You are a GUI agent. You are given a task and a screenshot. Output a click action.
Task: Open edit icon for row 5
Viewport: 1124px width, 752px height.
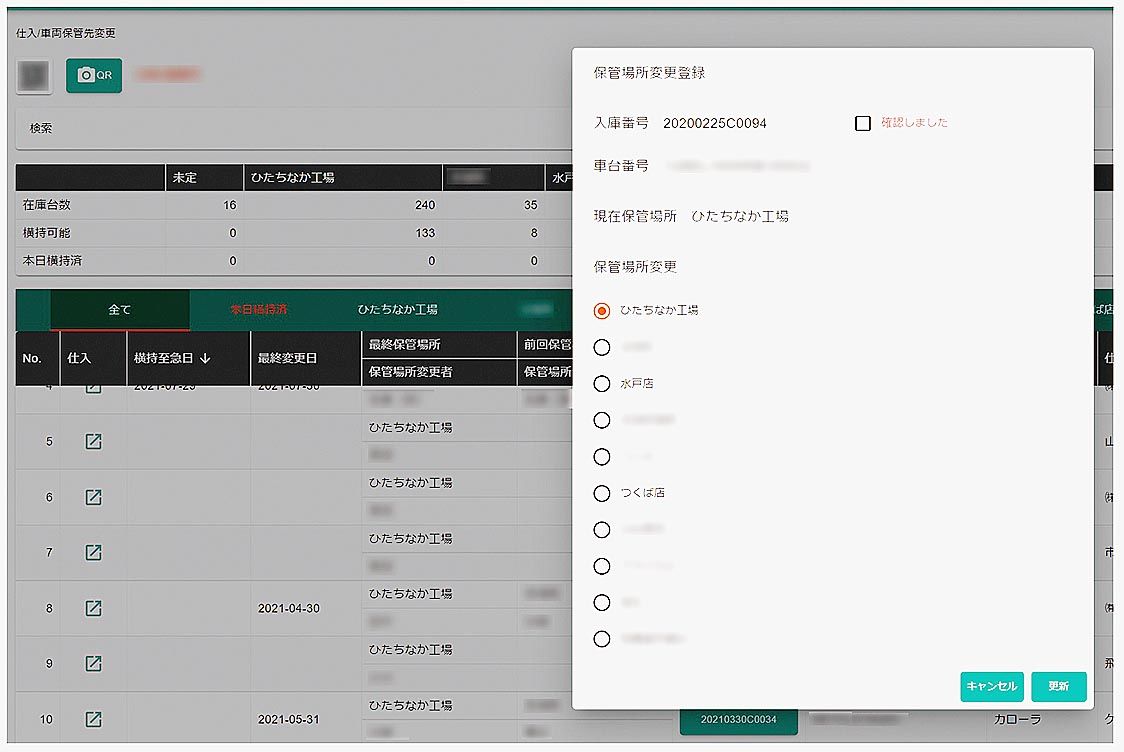point(93,441)
